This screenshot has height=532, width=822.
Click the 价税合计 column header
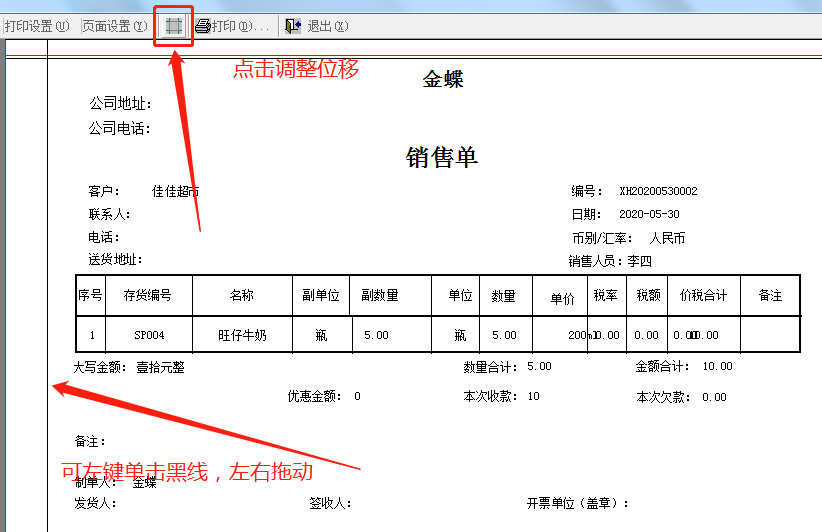pos(704,296)
